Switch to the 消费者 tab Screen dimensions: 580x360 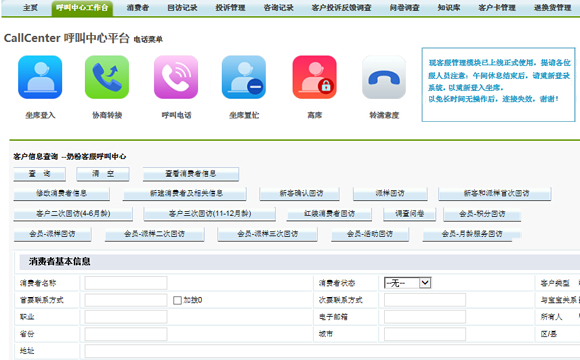pos(138,7)
